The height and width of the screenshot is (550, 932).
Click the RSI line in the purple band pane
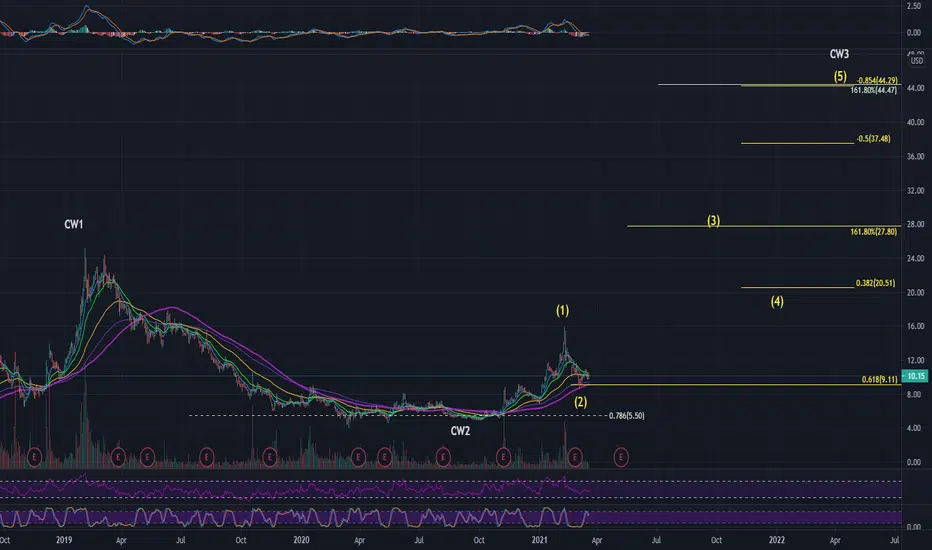tap(294, 491)
